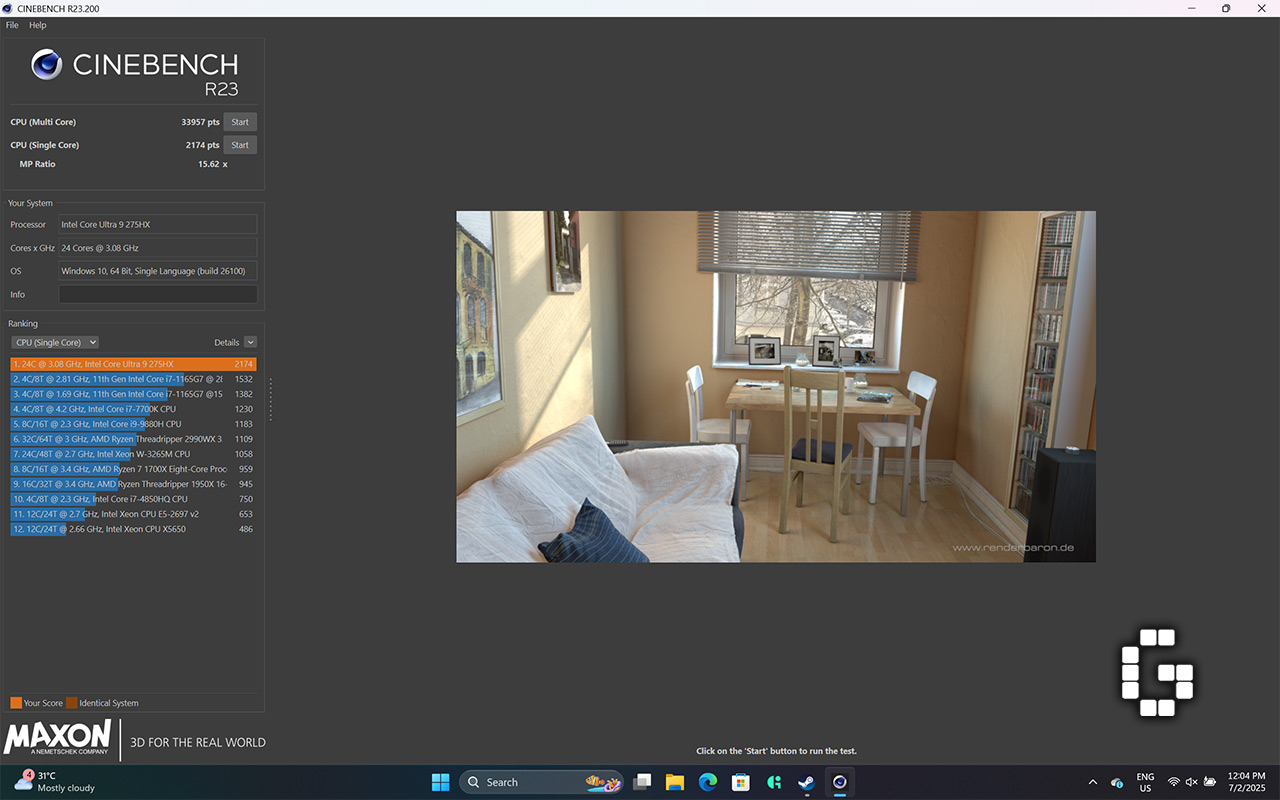Open Steam from the taskbar
1280x800 pixels.
(806, 782)
